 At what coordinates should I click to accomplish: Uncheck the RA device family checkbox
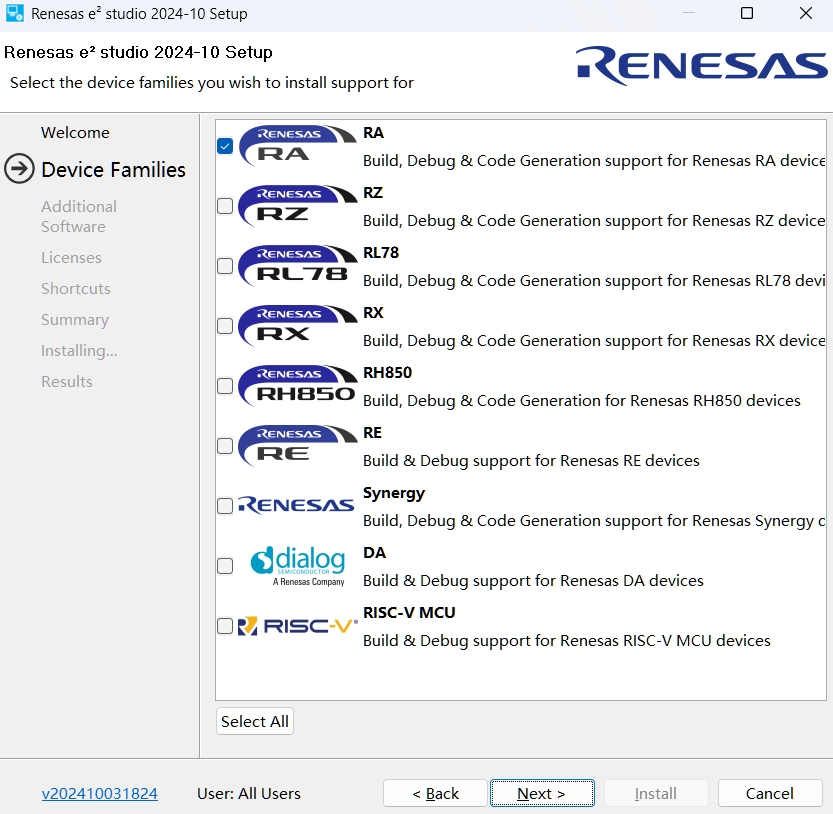tap(225, 146)
